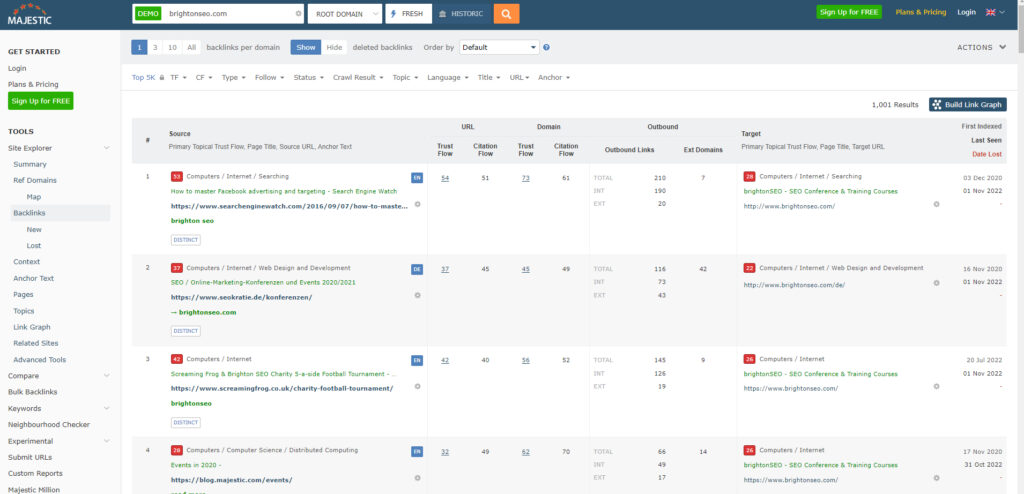Set 1 backlink per domain
1024x494 pixels.
click(x=139, y=47)
